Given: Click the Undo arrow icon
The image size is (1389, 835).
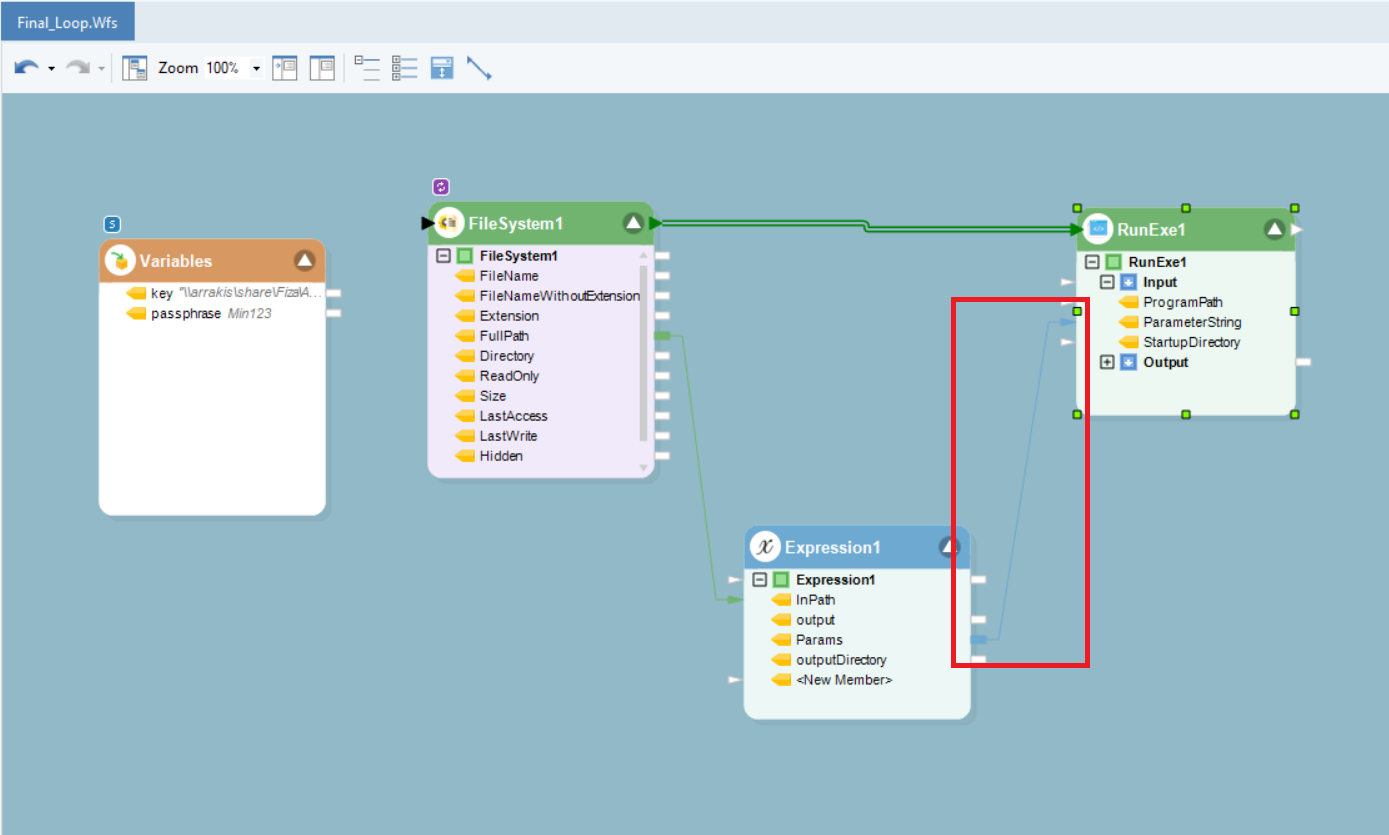Looking at the screenshot, I should (26, 68).
